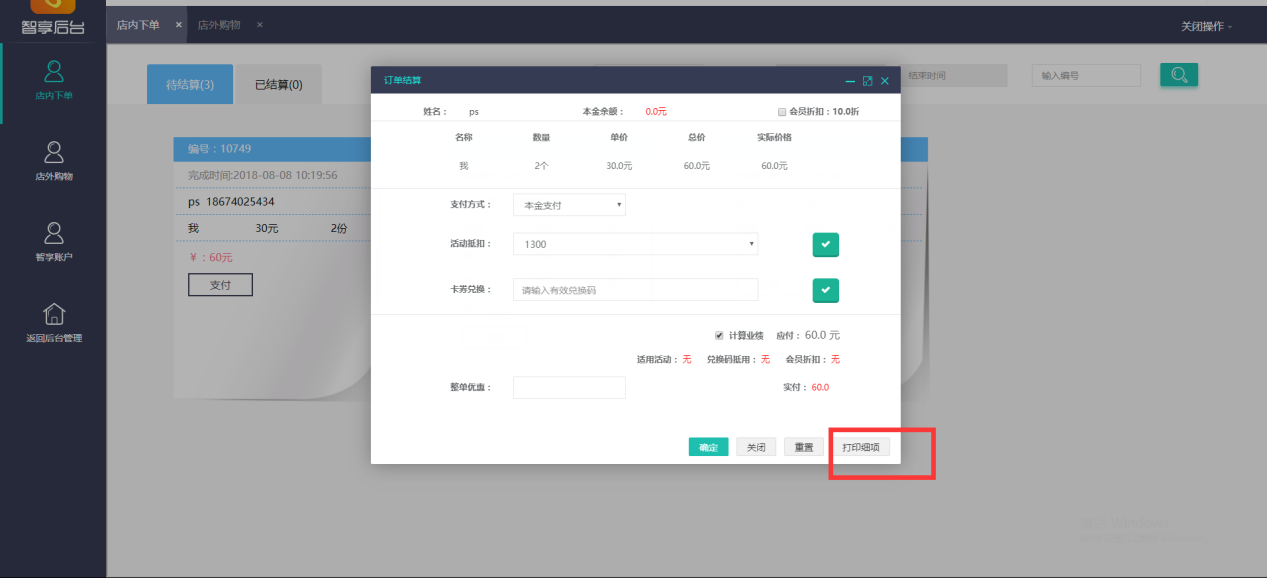Viewport: 1267px width, 578px height.
Task: Click the 打印细项 button
Action: click(860, 447)
